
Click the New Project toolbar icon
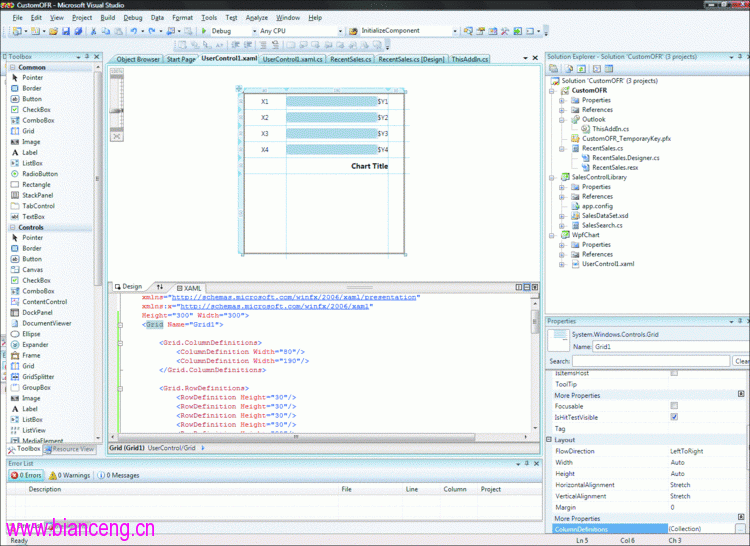pyautogui.click(x=17, y=31)
